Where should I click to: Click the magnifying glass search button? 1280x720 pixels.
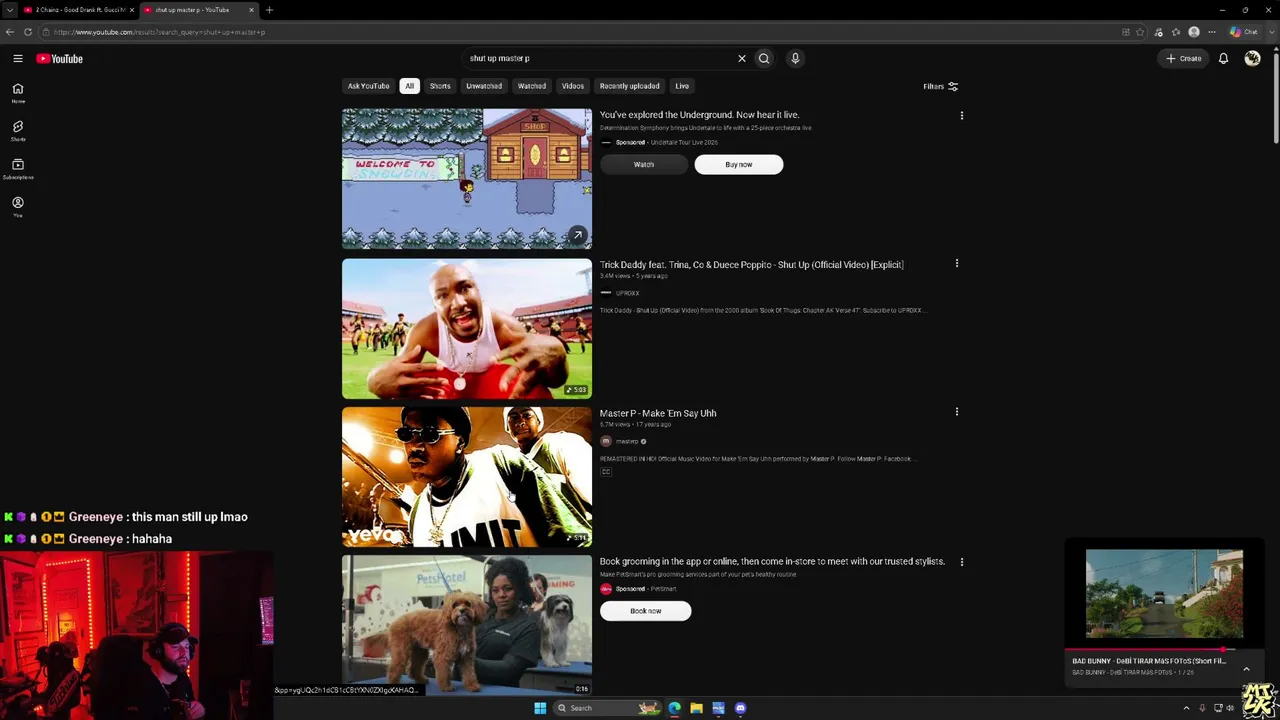[764, 58]
